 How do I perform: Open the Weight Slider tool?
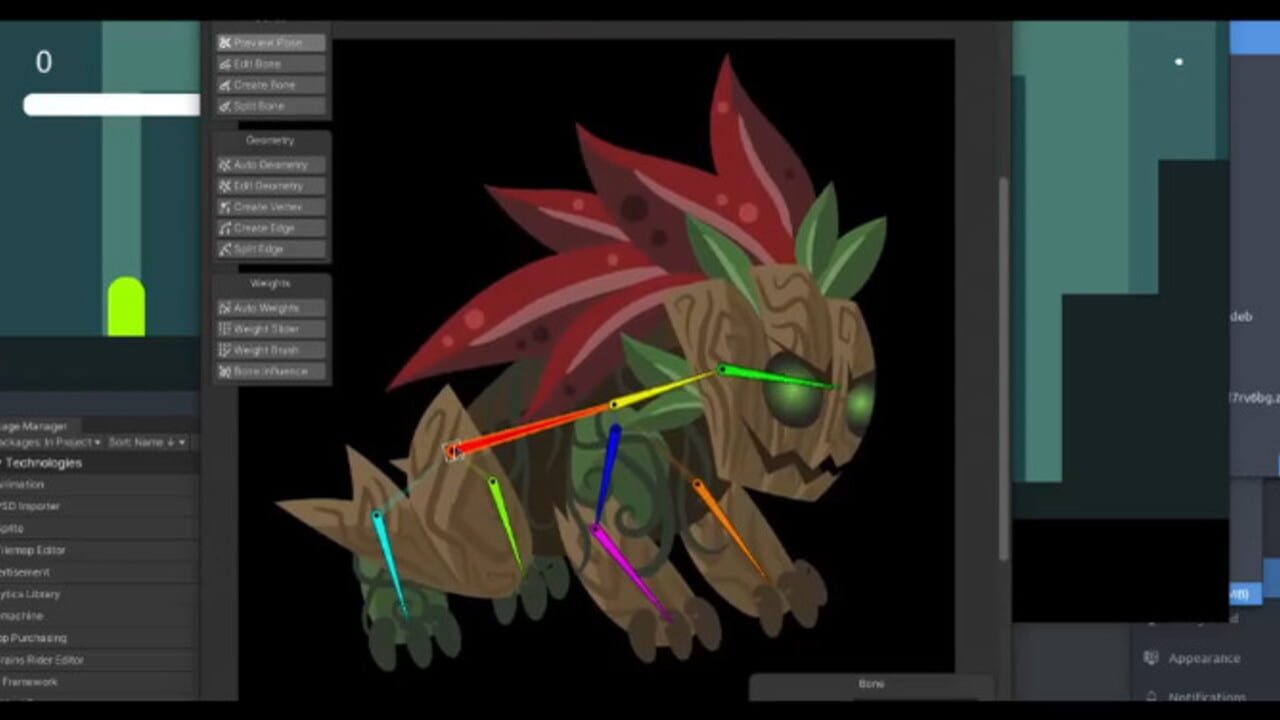[271, 329]
